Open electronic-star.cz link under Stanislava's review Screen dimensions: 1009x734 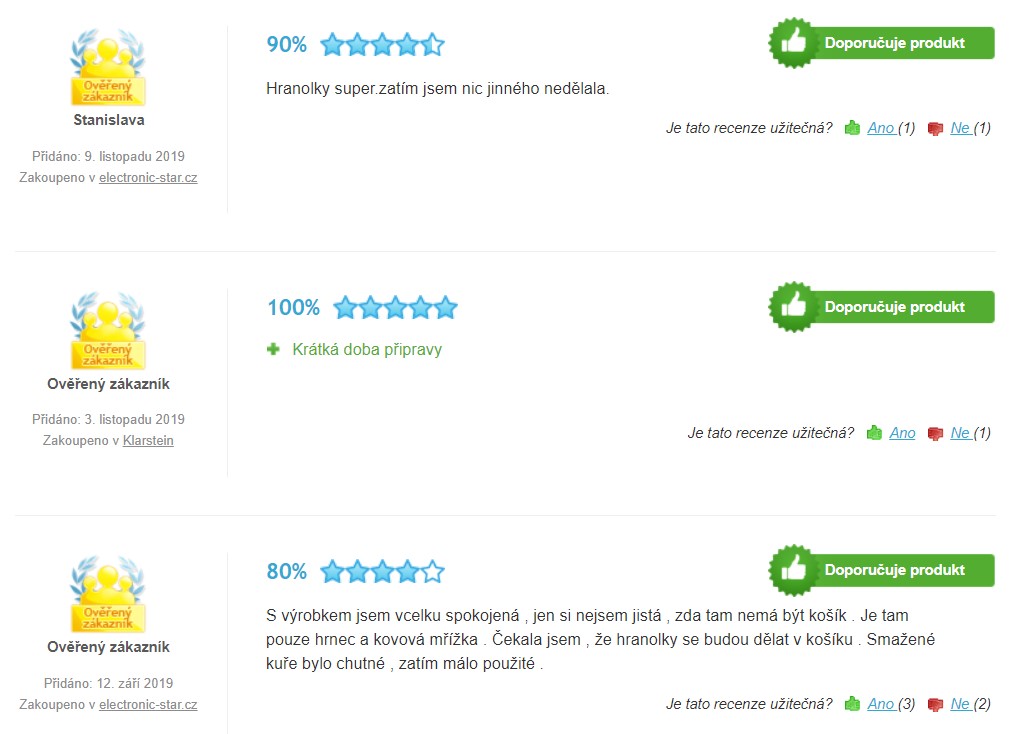(x=148, y=177)
